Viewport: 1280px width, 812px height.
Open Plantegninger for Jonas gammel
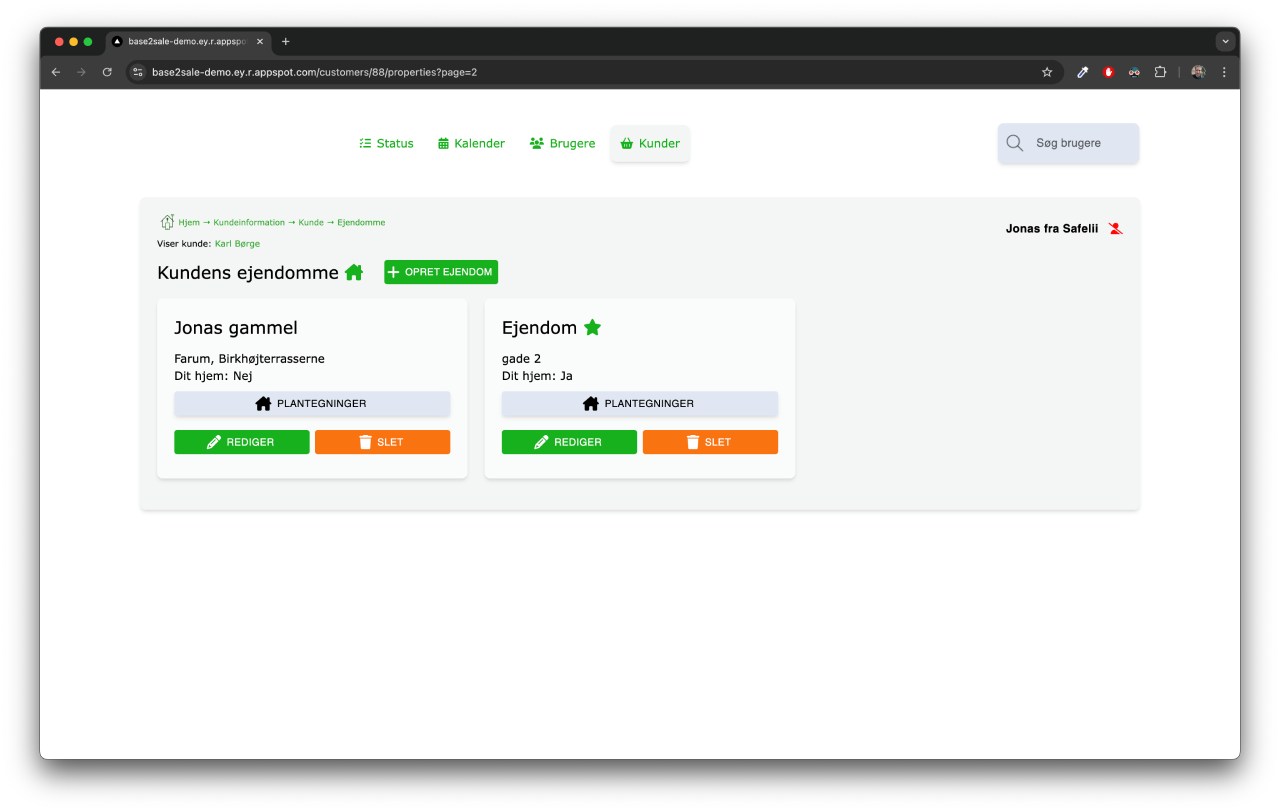coord(311,404)
